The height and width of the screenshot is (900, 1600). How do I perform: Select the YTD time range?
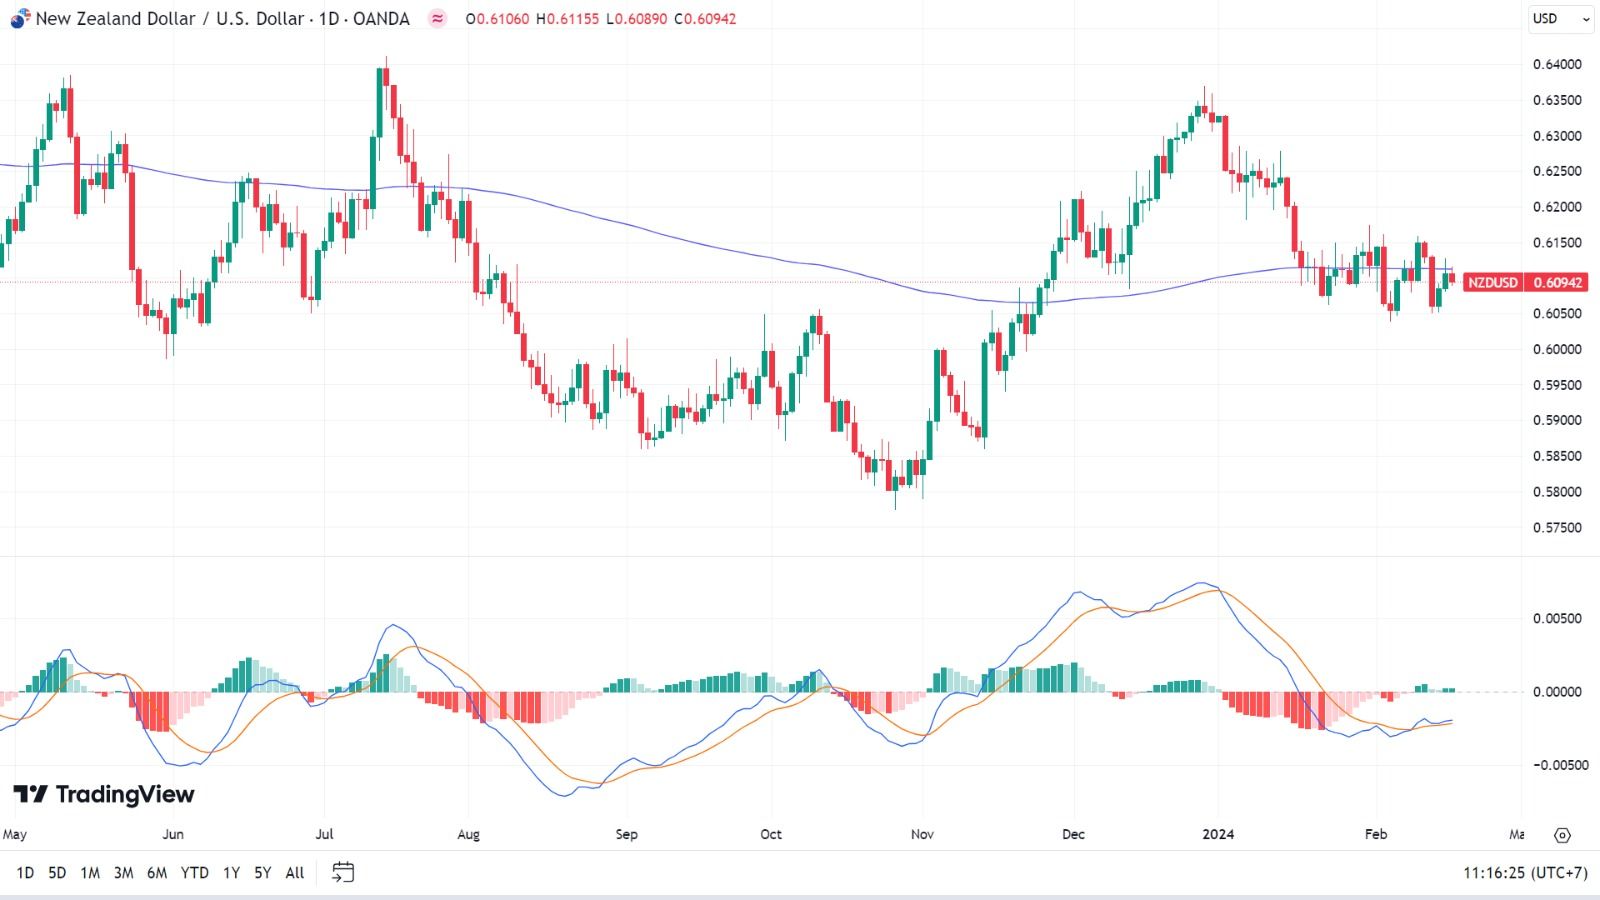click(x=194, y=873)
